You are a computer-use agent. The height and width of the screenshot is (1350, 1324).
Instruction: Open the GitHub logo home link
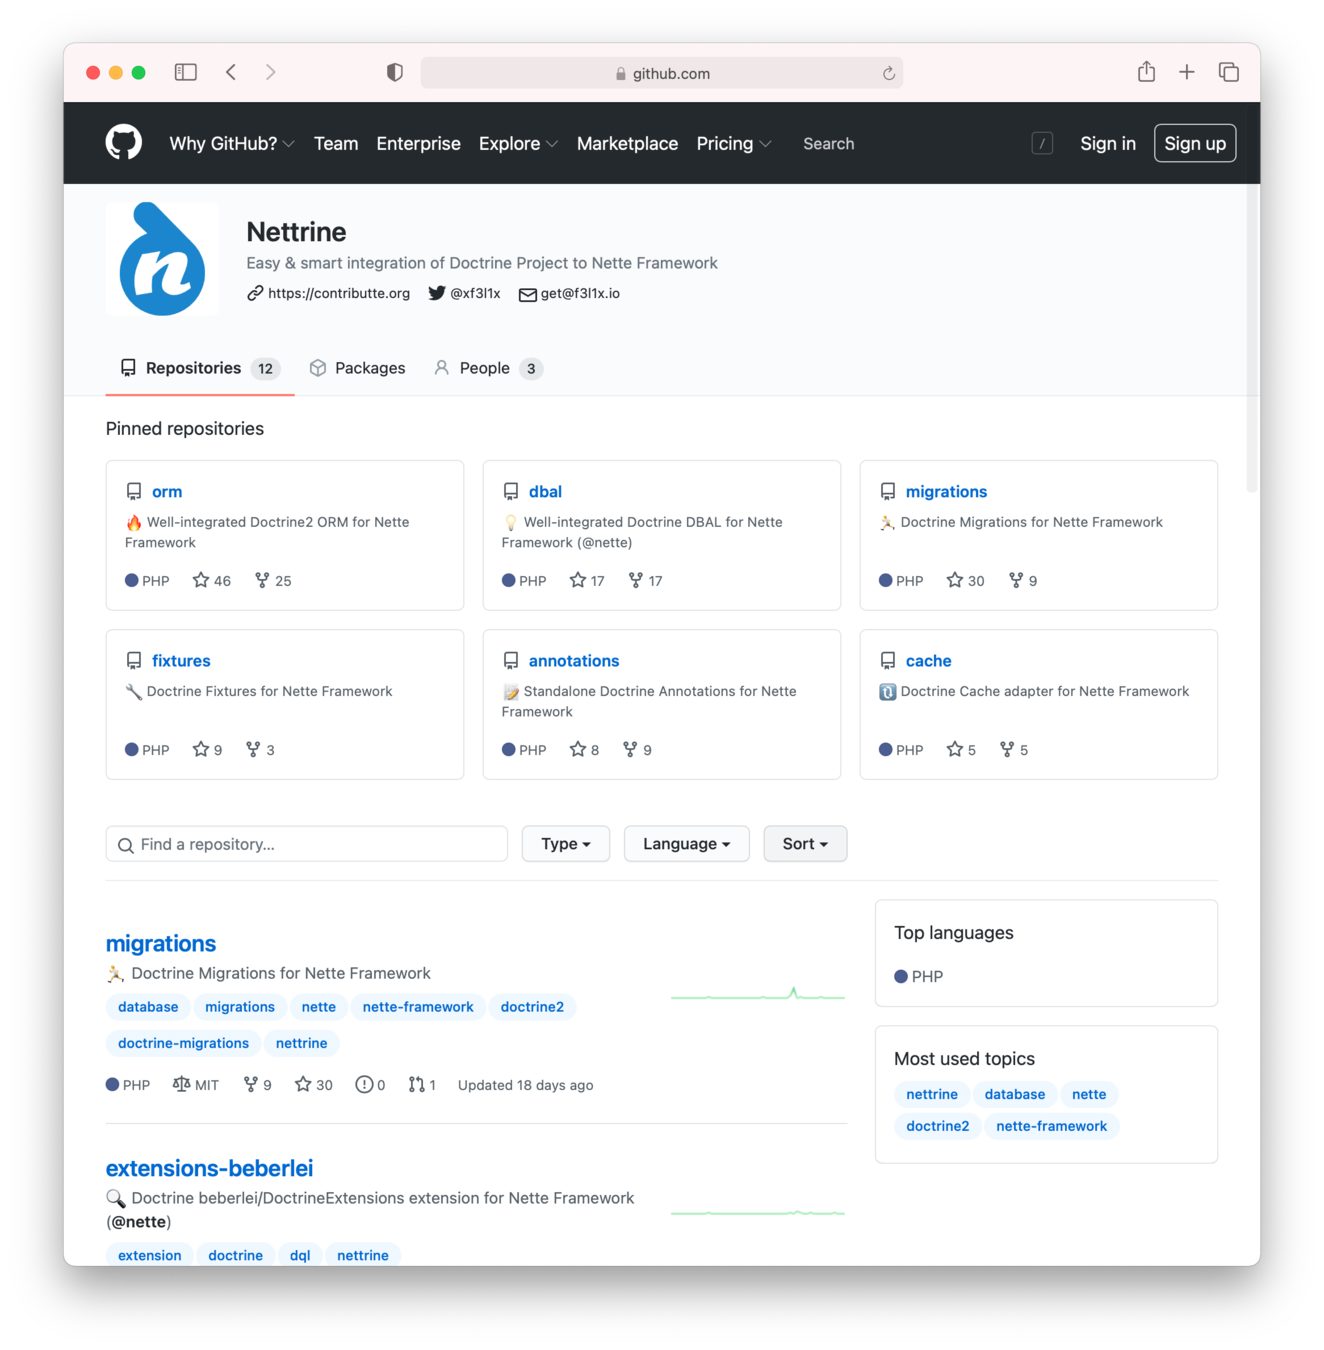pos(123,143)
